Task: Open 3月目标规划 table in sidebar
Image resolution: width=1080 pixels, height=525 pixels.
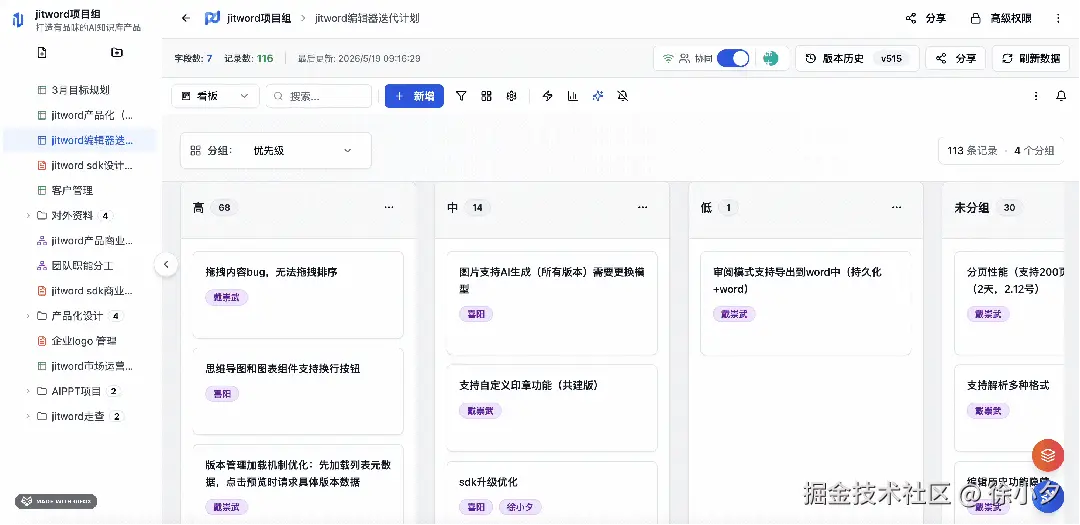Action: click(80, 90)
